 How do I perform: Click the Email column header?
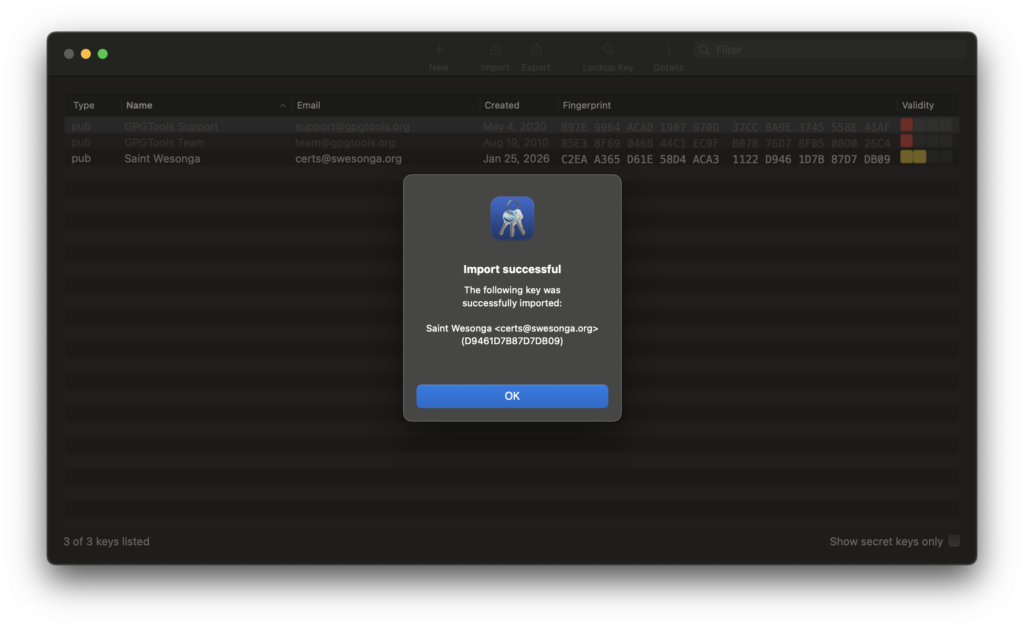coord(309,105)
